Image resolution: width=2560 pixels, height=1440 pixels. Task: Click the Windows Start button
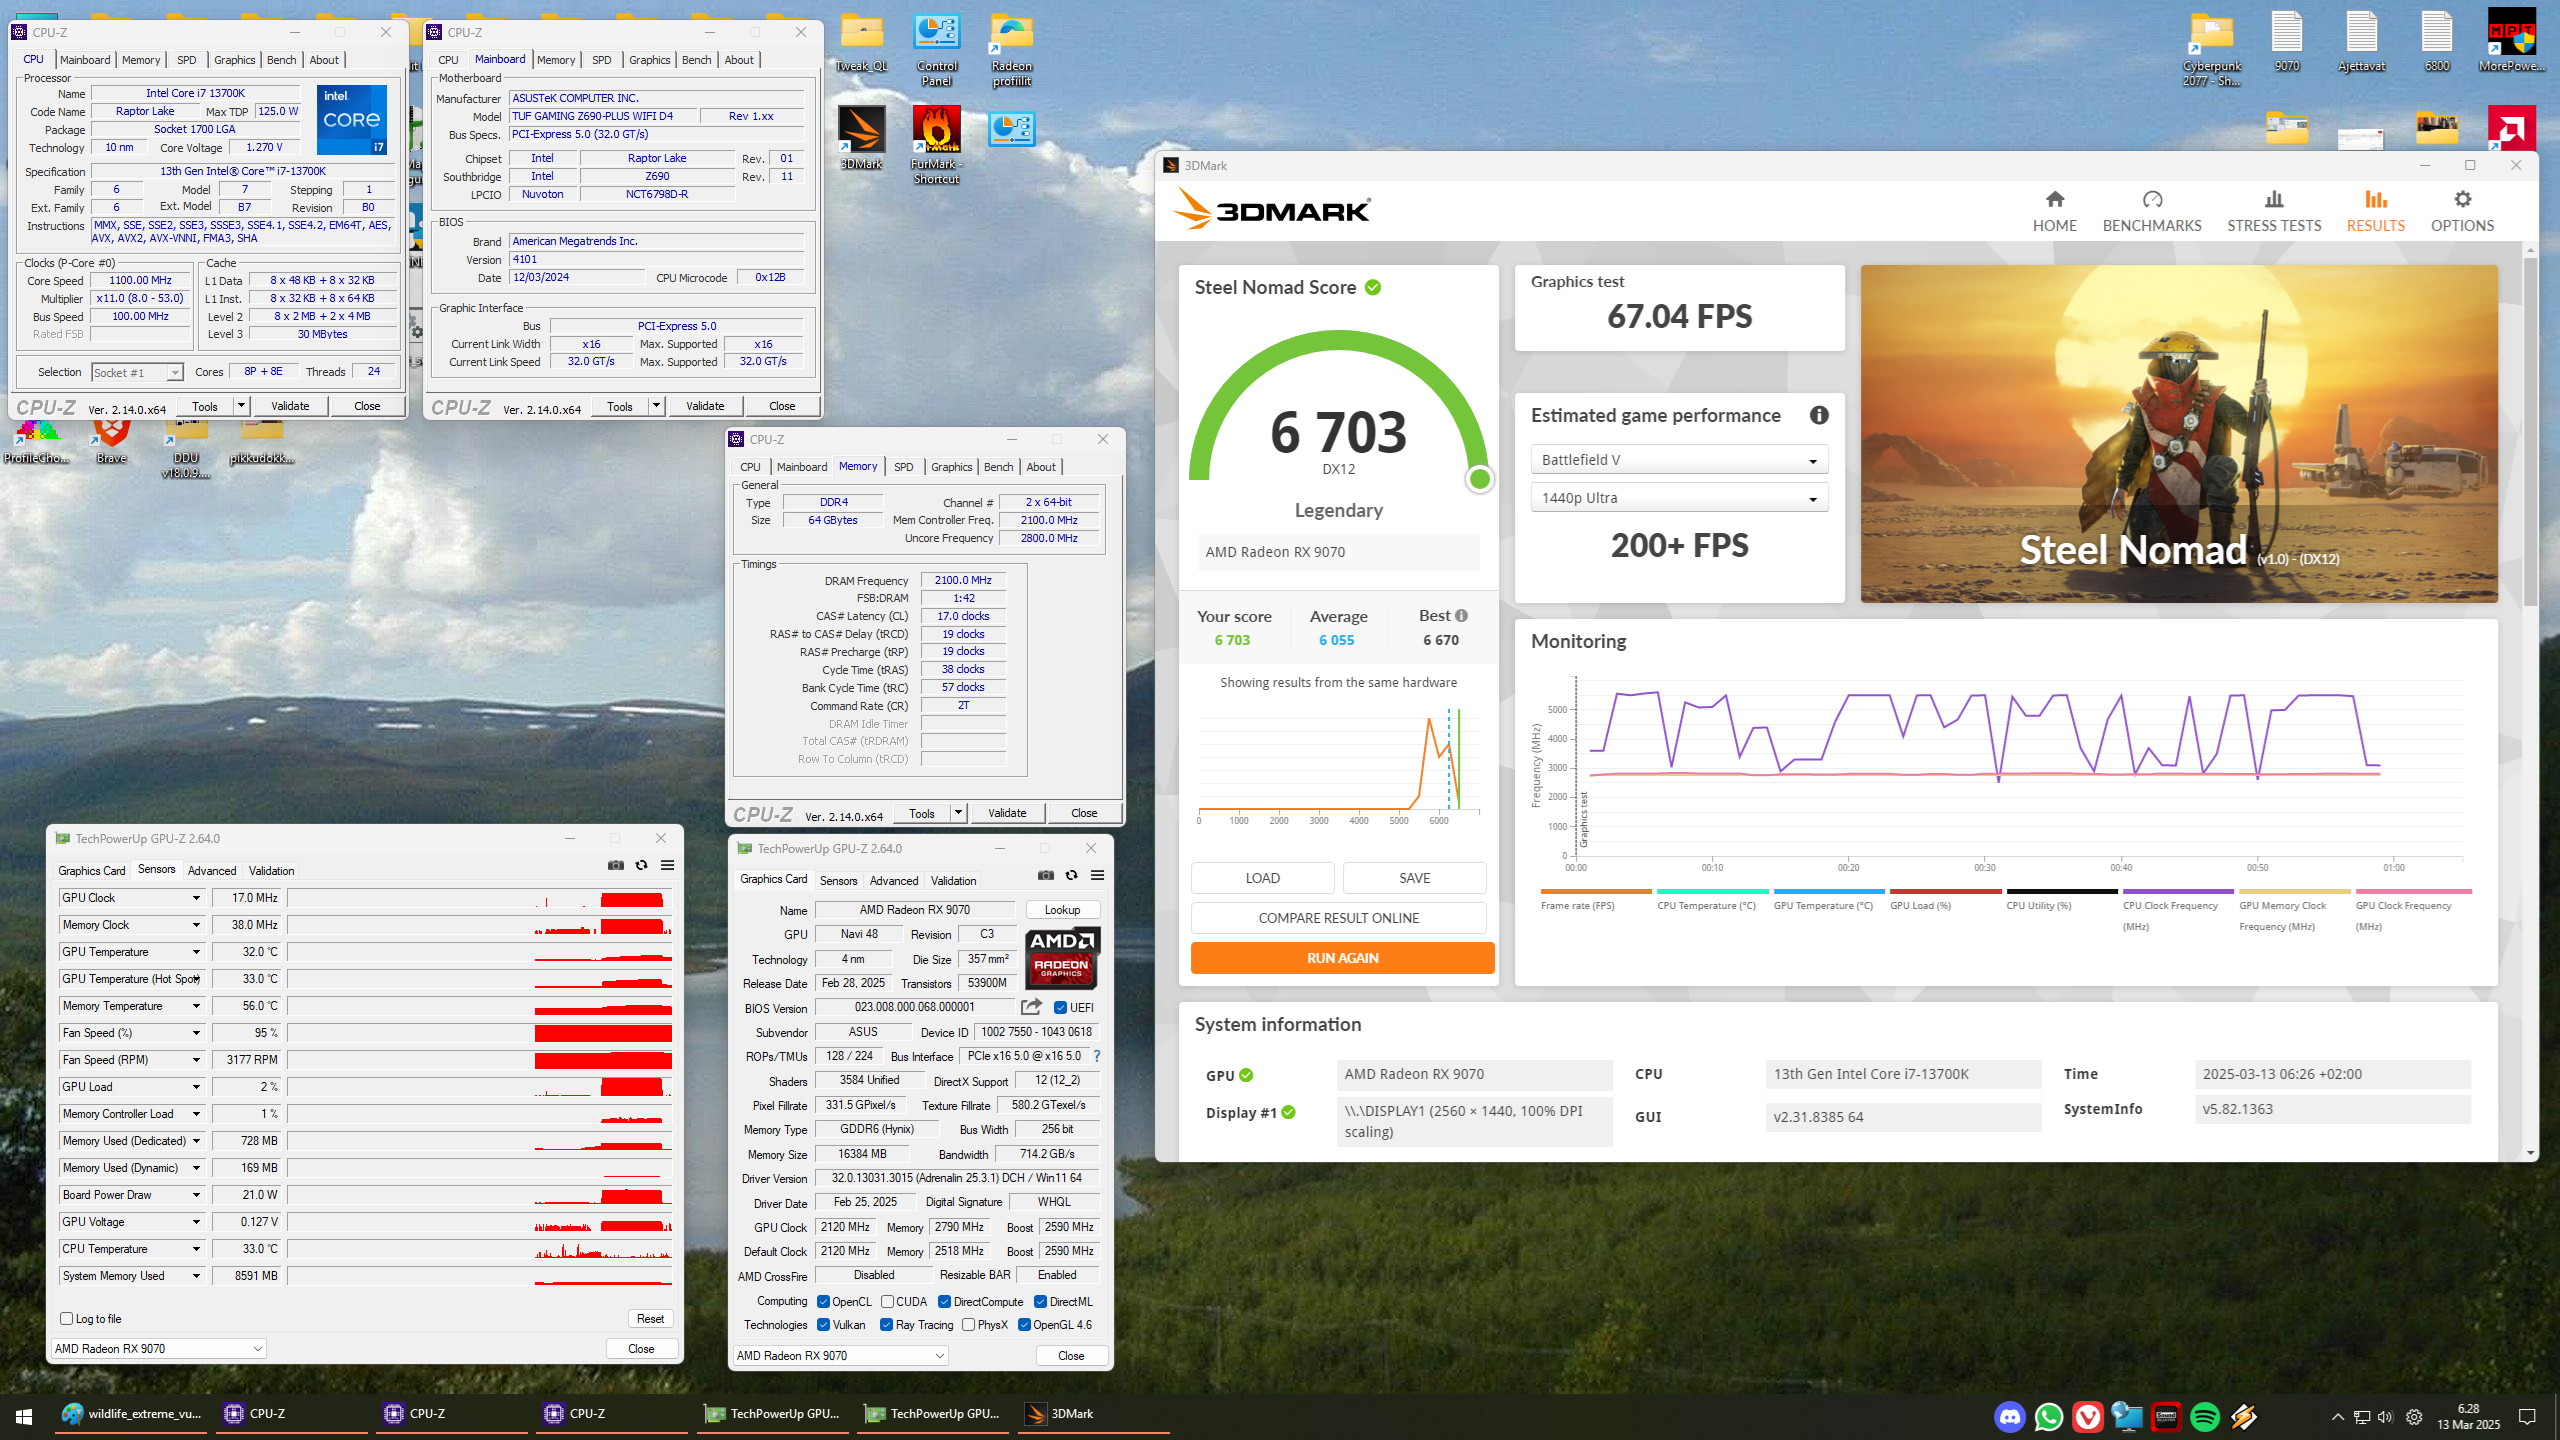24,1416
